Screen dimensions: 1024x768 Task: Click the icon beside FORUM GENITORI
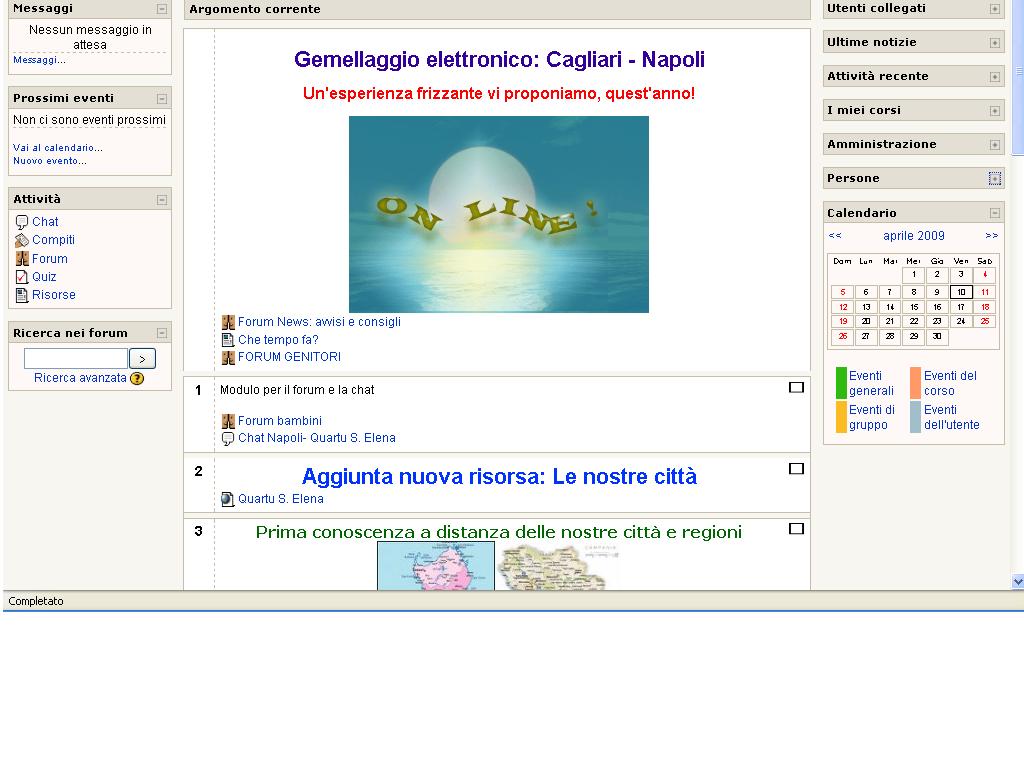(228, 357)
